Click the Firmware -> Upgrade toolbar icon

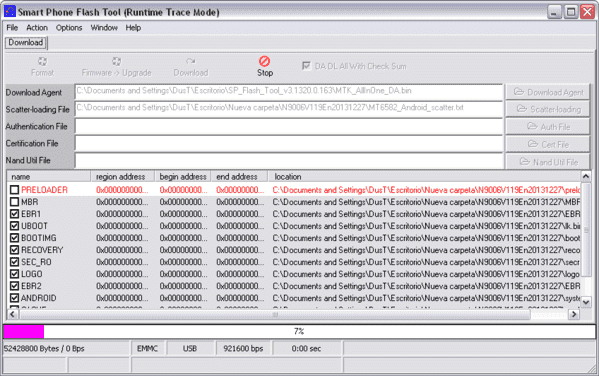click(116, 61)
